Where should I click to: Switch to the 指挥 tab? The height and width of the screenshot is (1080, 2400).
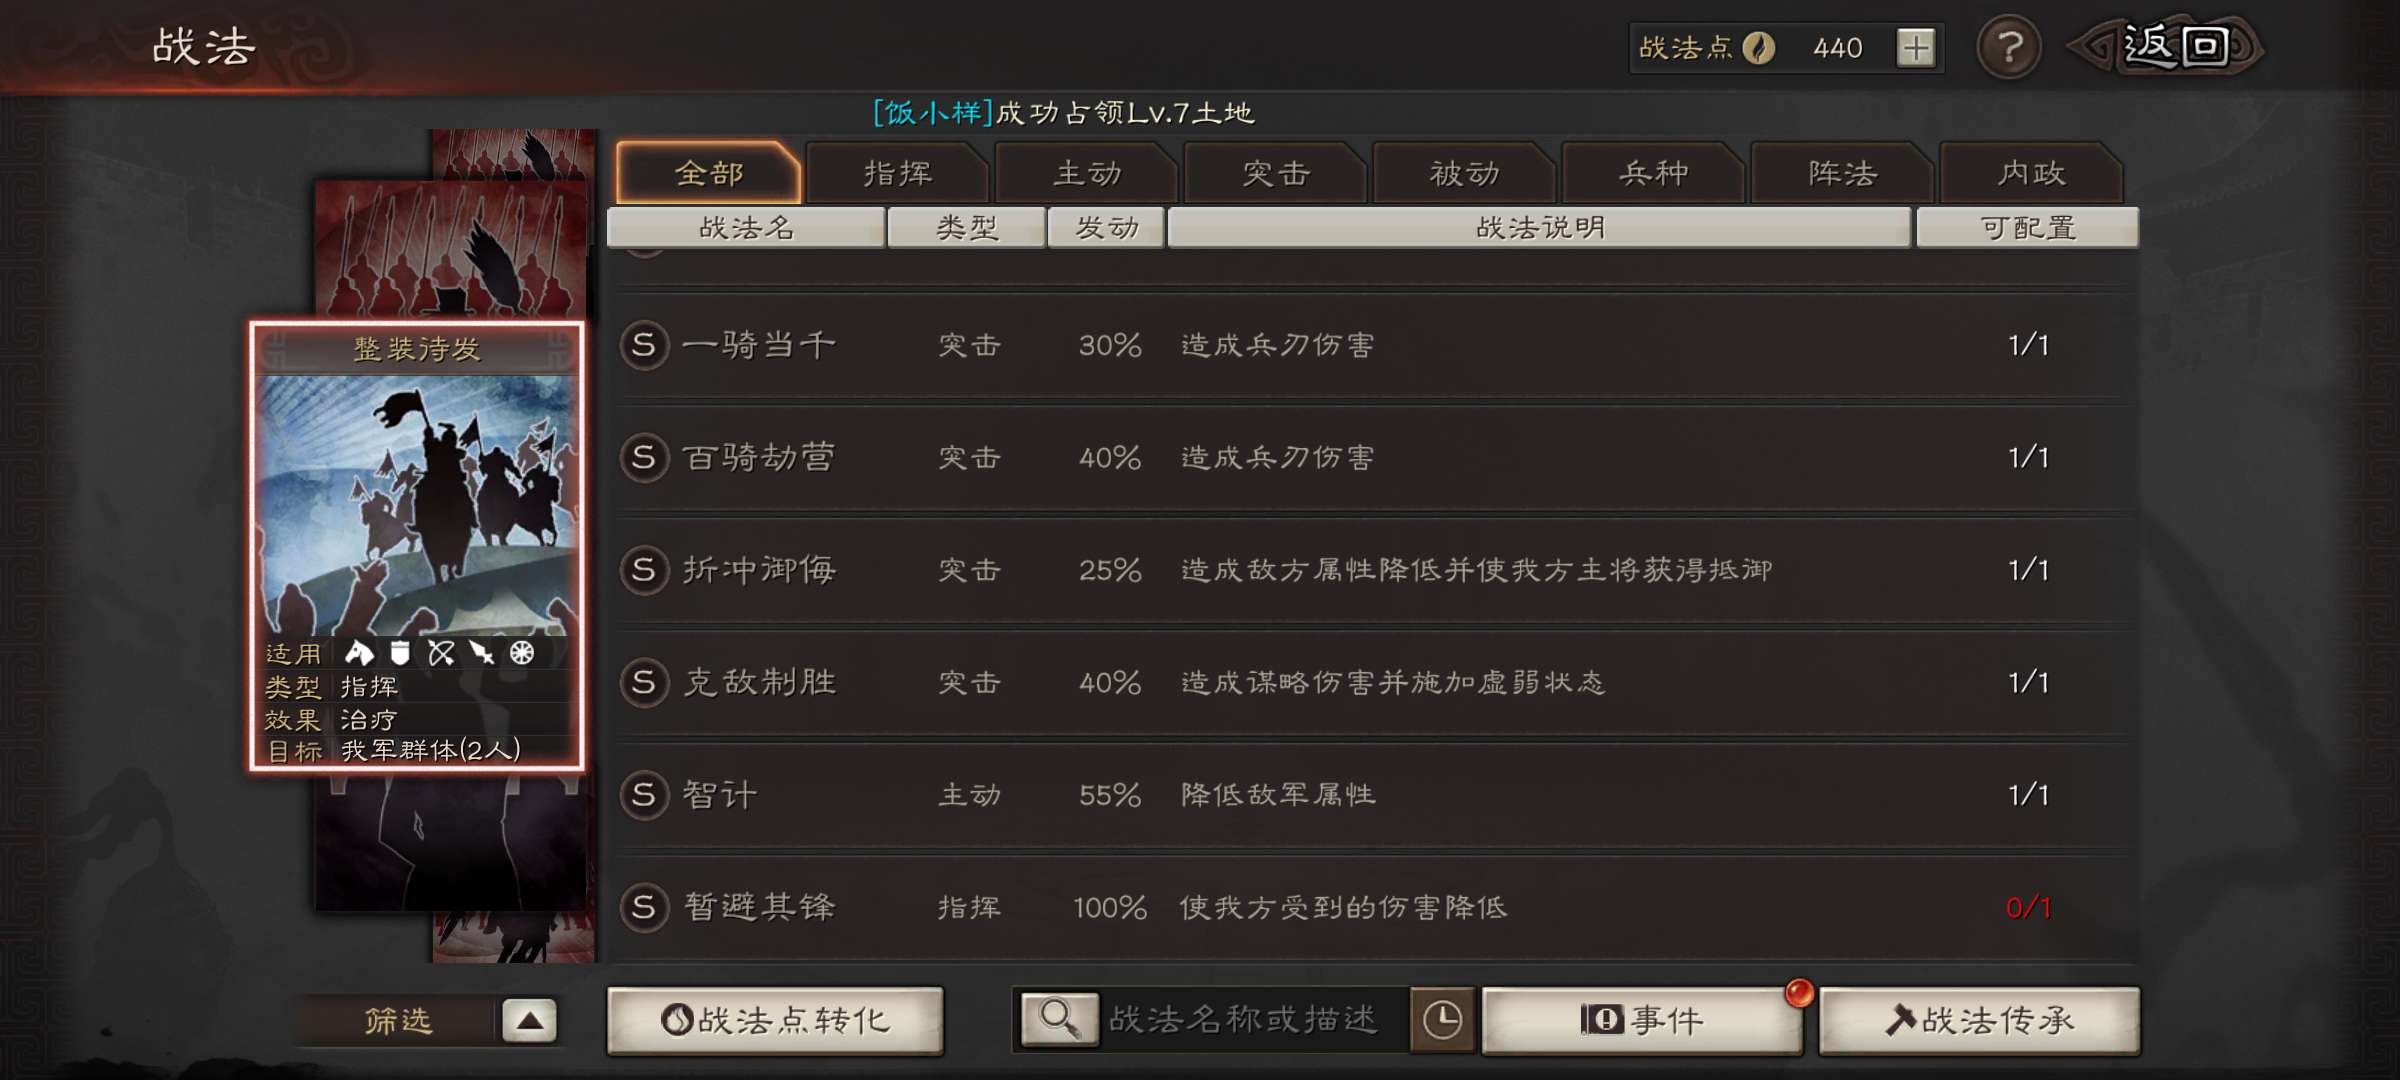pos(897,173)
